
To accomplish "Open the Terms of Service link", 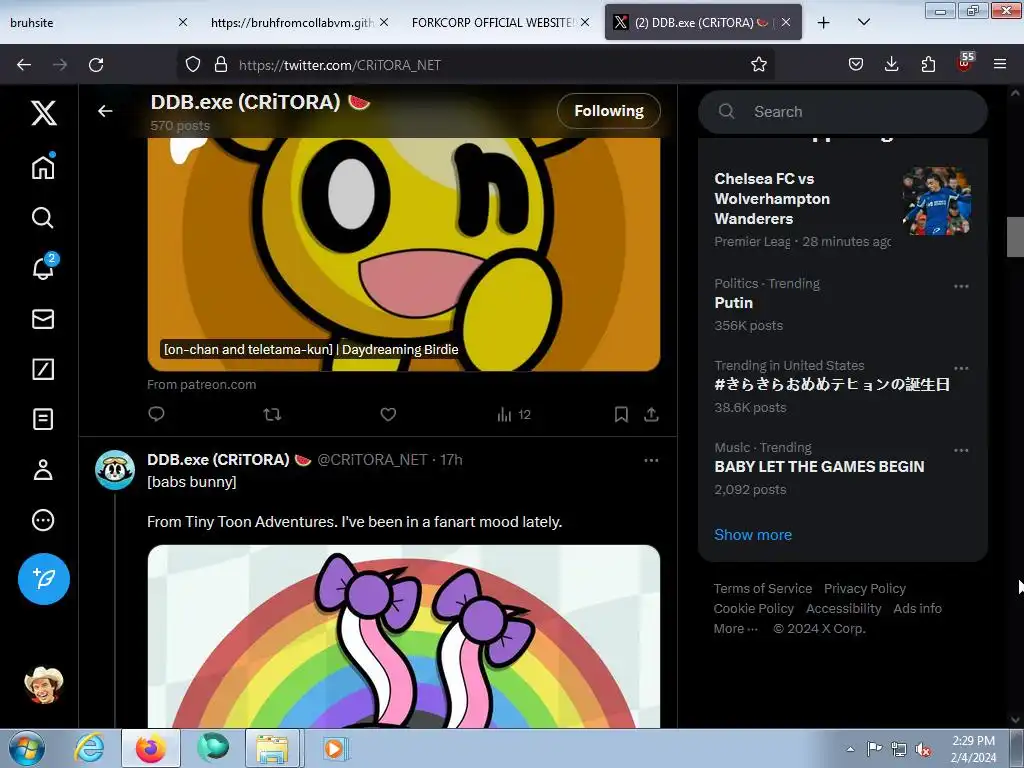I will 763,588.
